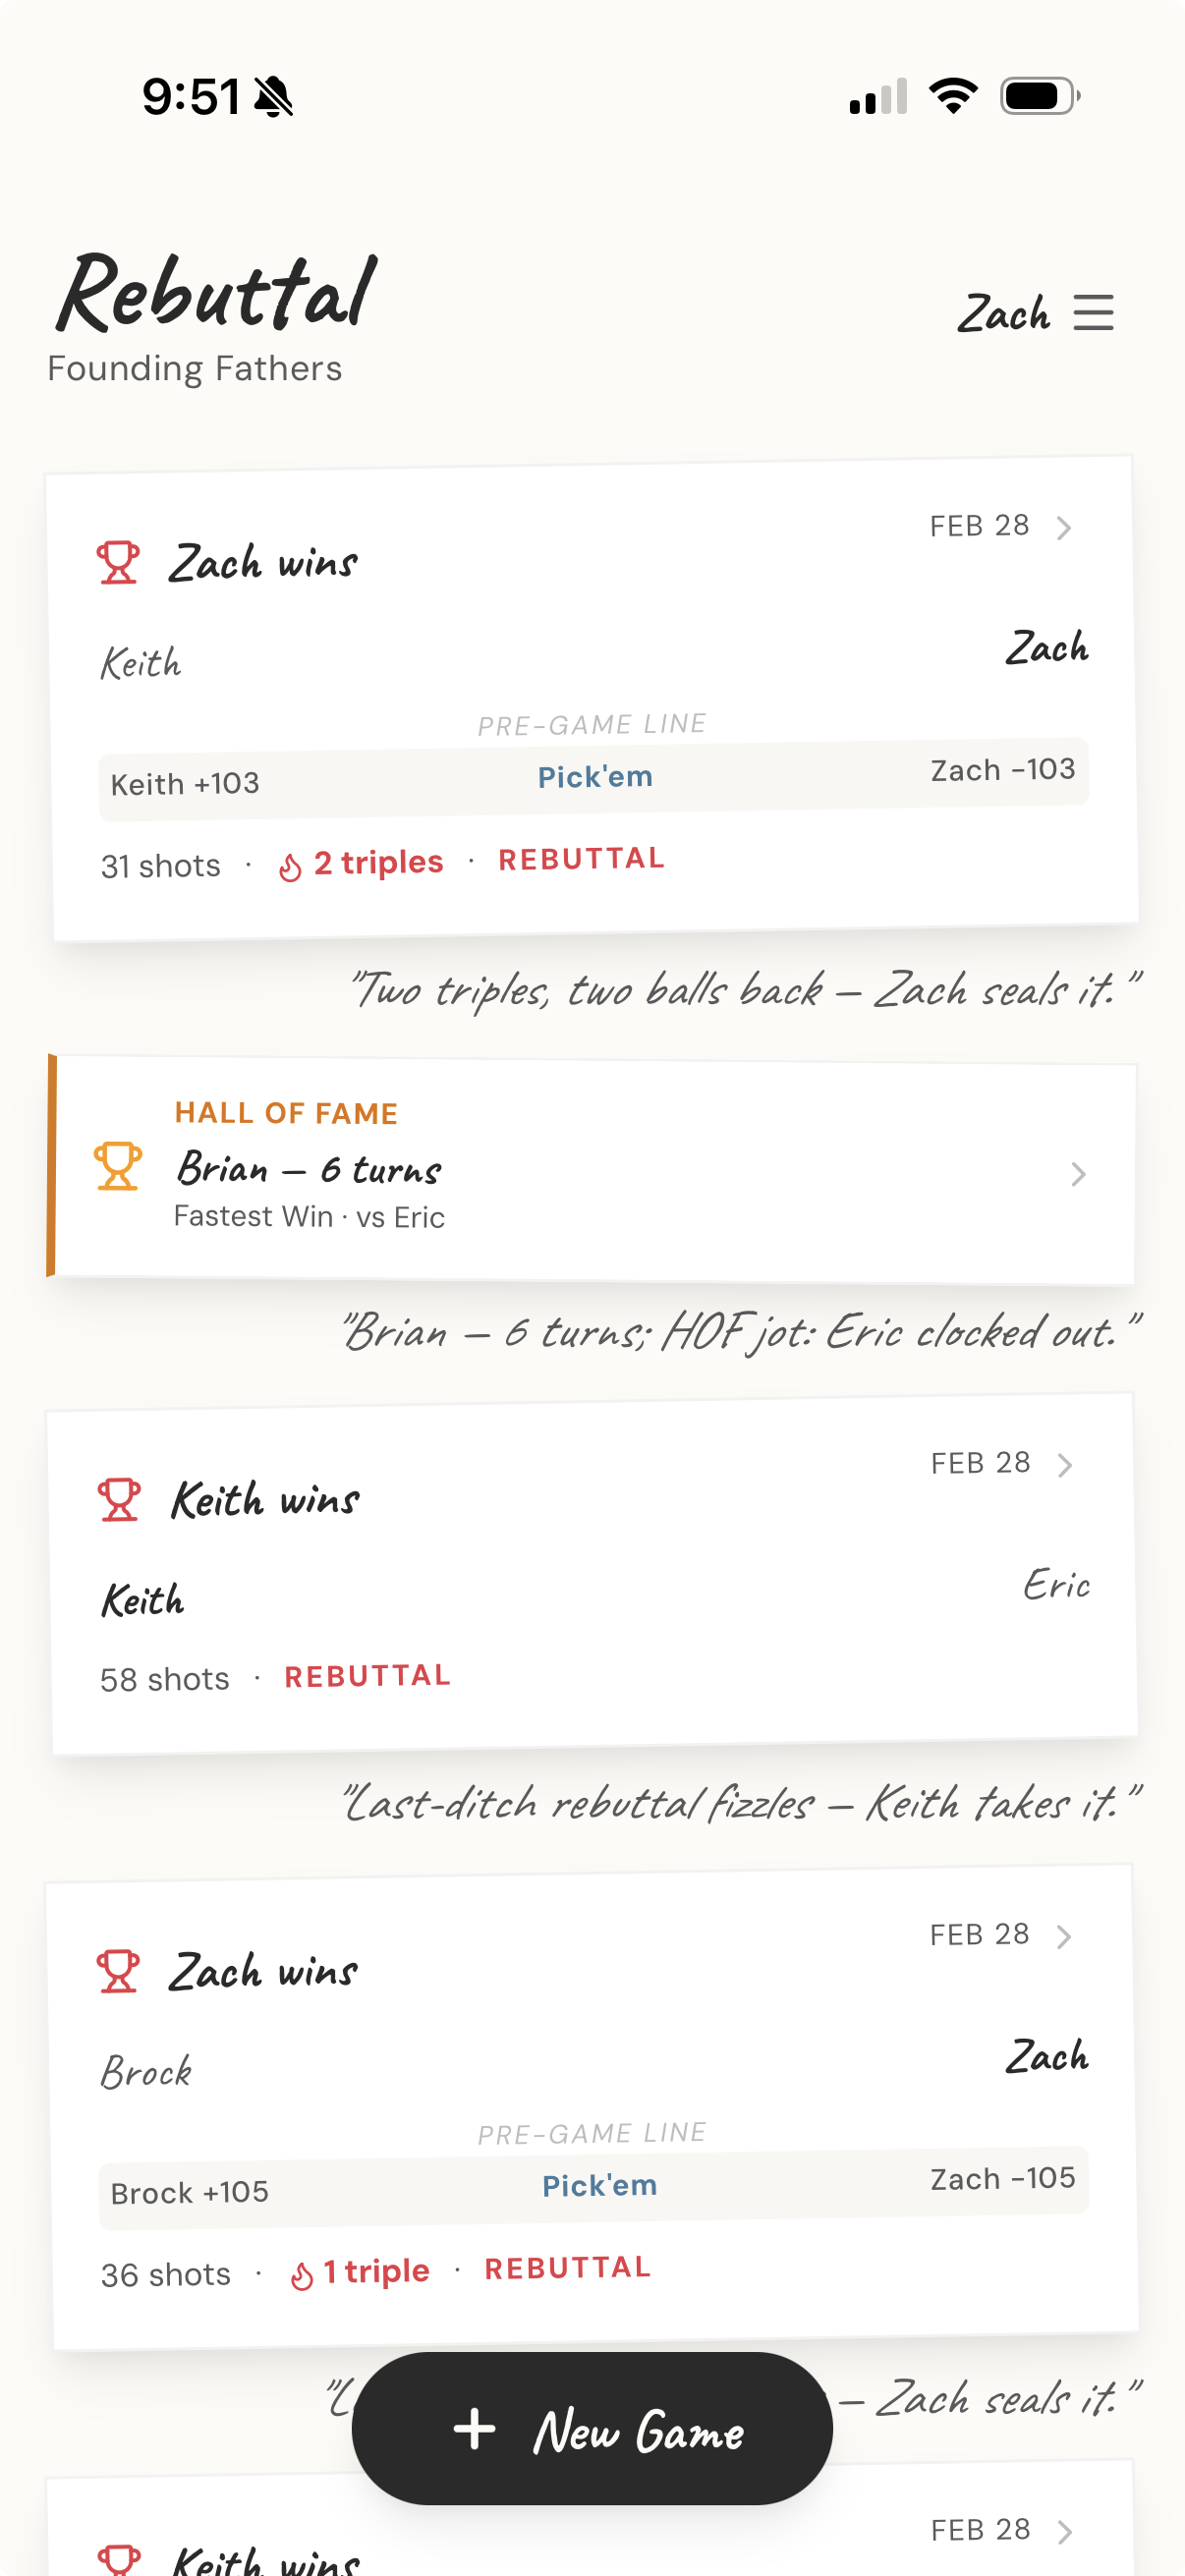Click the muted bell icon in status bar
1185x2576 pixels.
click(273, 97)
